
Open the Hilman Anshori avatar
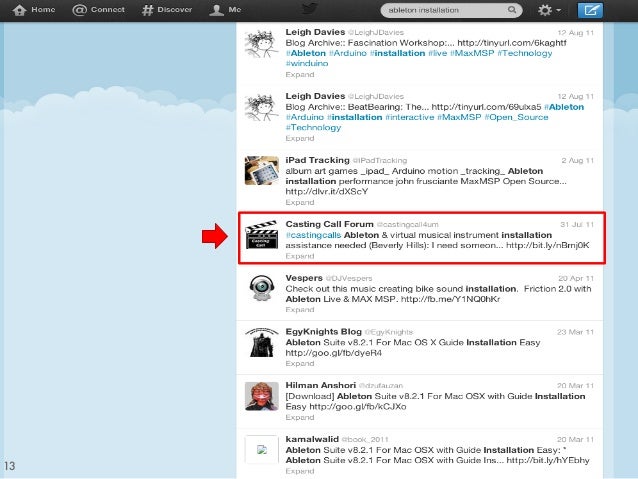click(x=262, y=396)
